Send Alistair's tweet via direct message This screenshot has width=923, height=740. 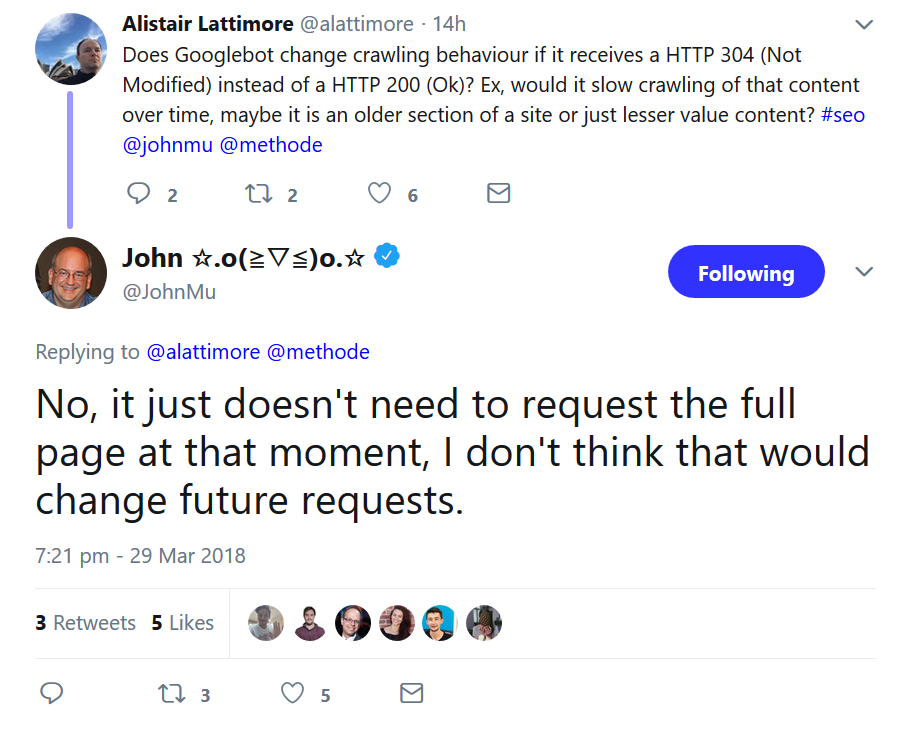498,194
